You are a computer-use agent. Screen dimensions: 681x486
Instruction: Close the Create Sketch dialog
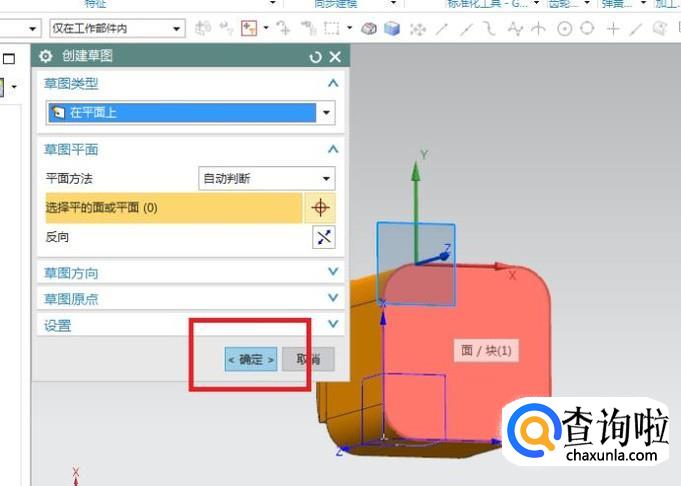point(335,56)
